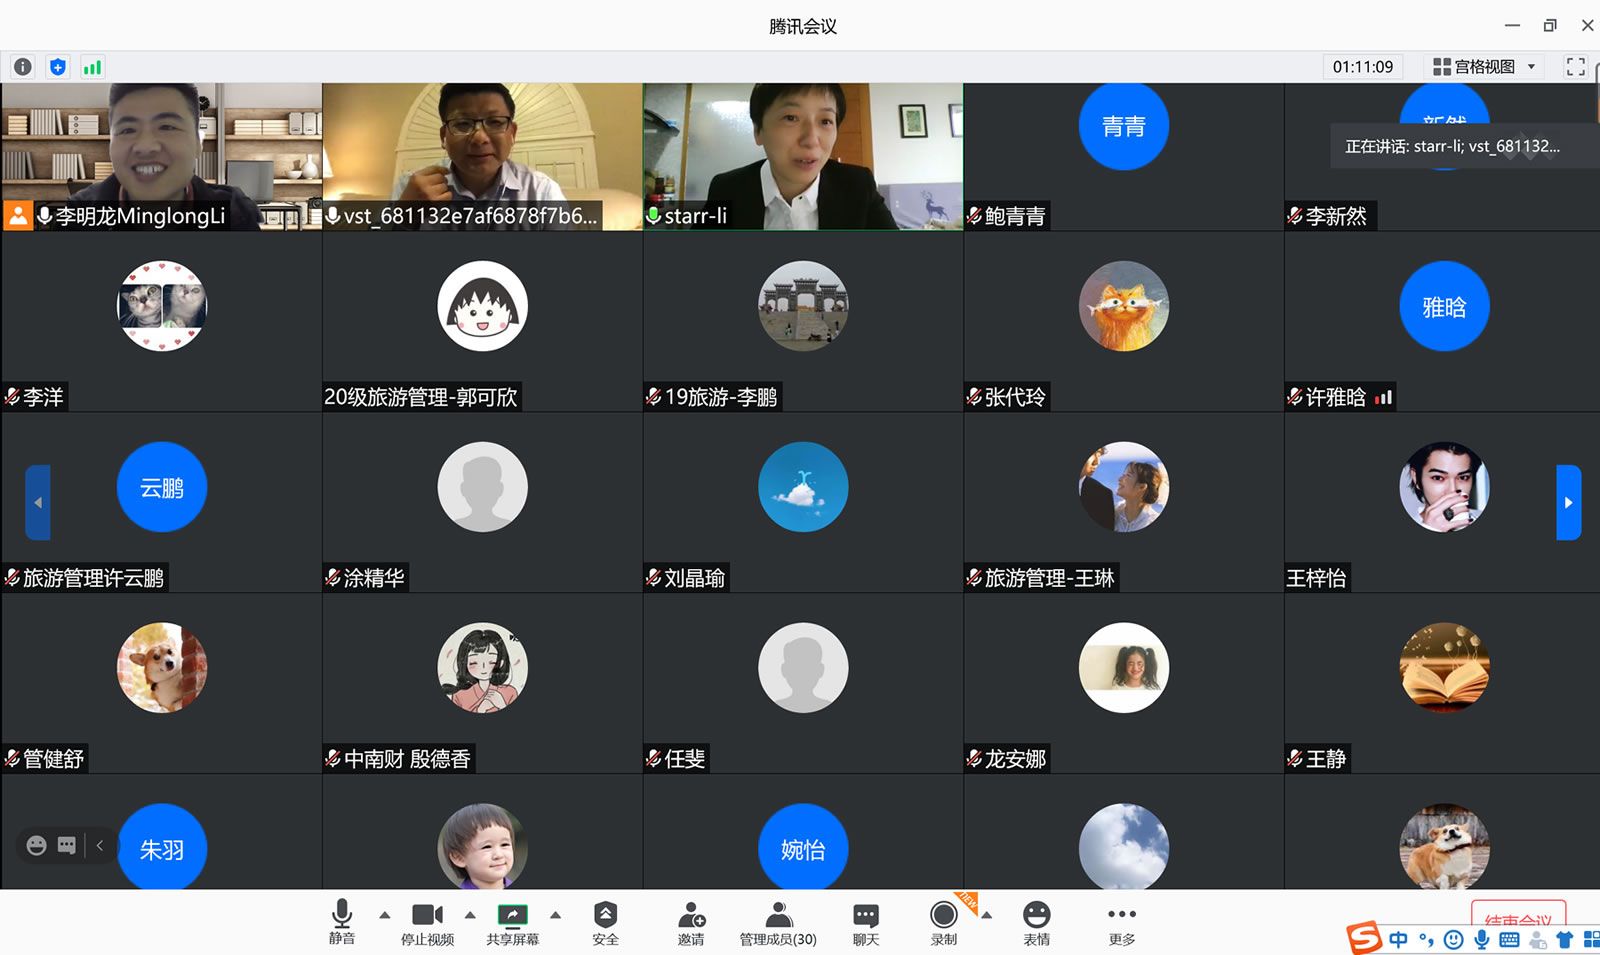Click signal bars next to 许雅晗
Image resolution: width=1600 pixels, height=955 pixels.
click(x=1383, y=397)
